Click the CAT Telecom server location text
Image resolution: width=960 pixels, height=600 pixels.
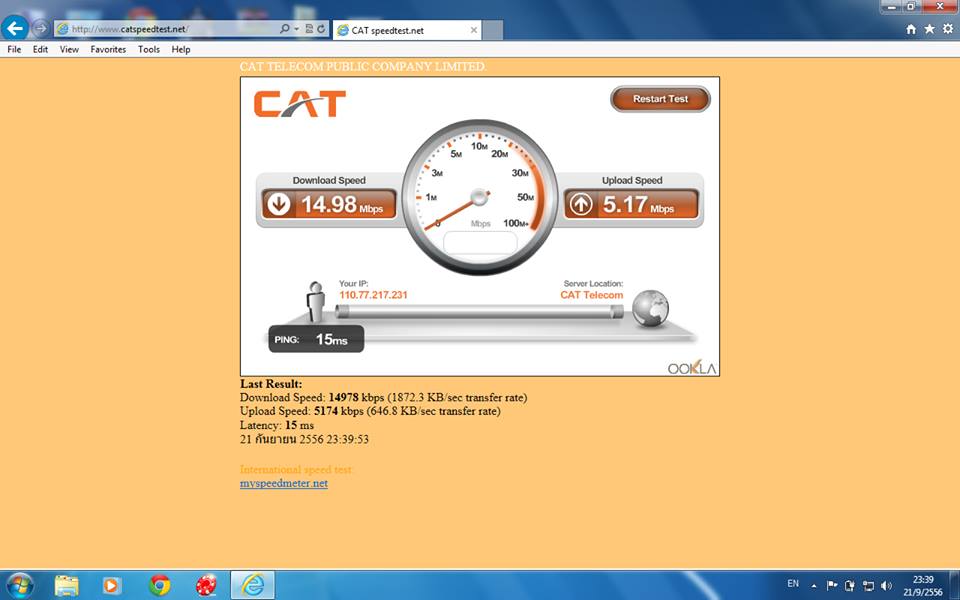pos(591,295)
